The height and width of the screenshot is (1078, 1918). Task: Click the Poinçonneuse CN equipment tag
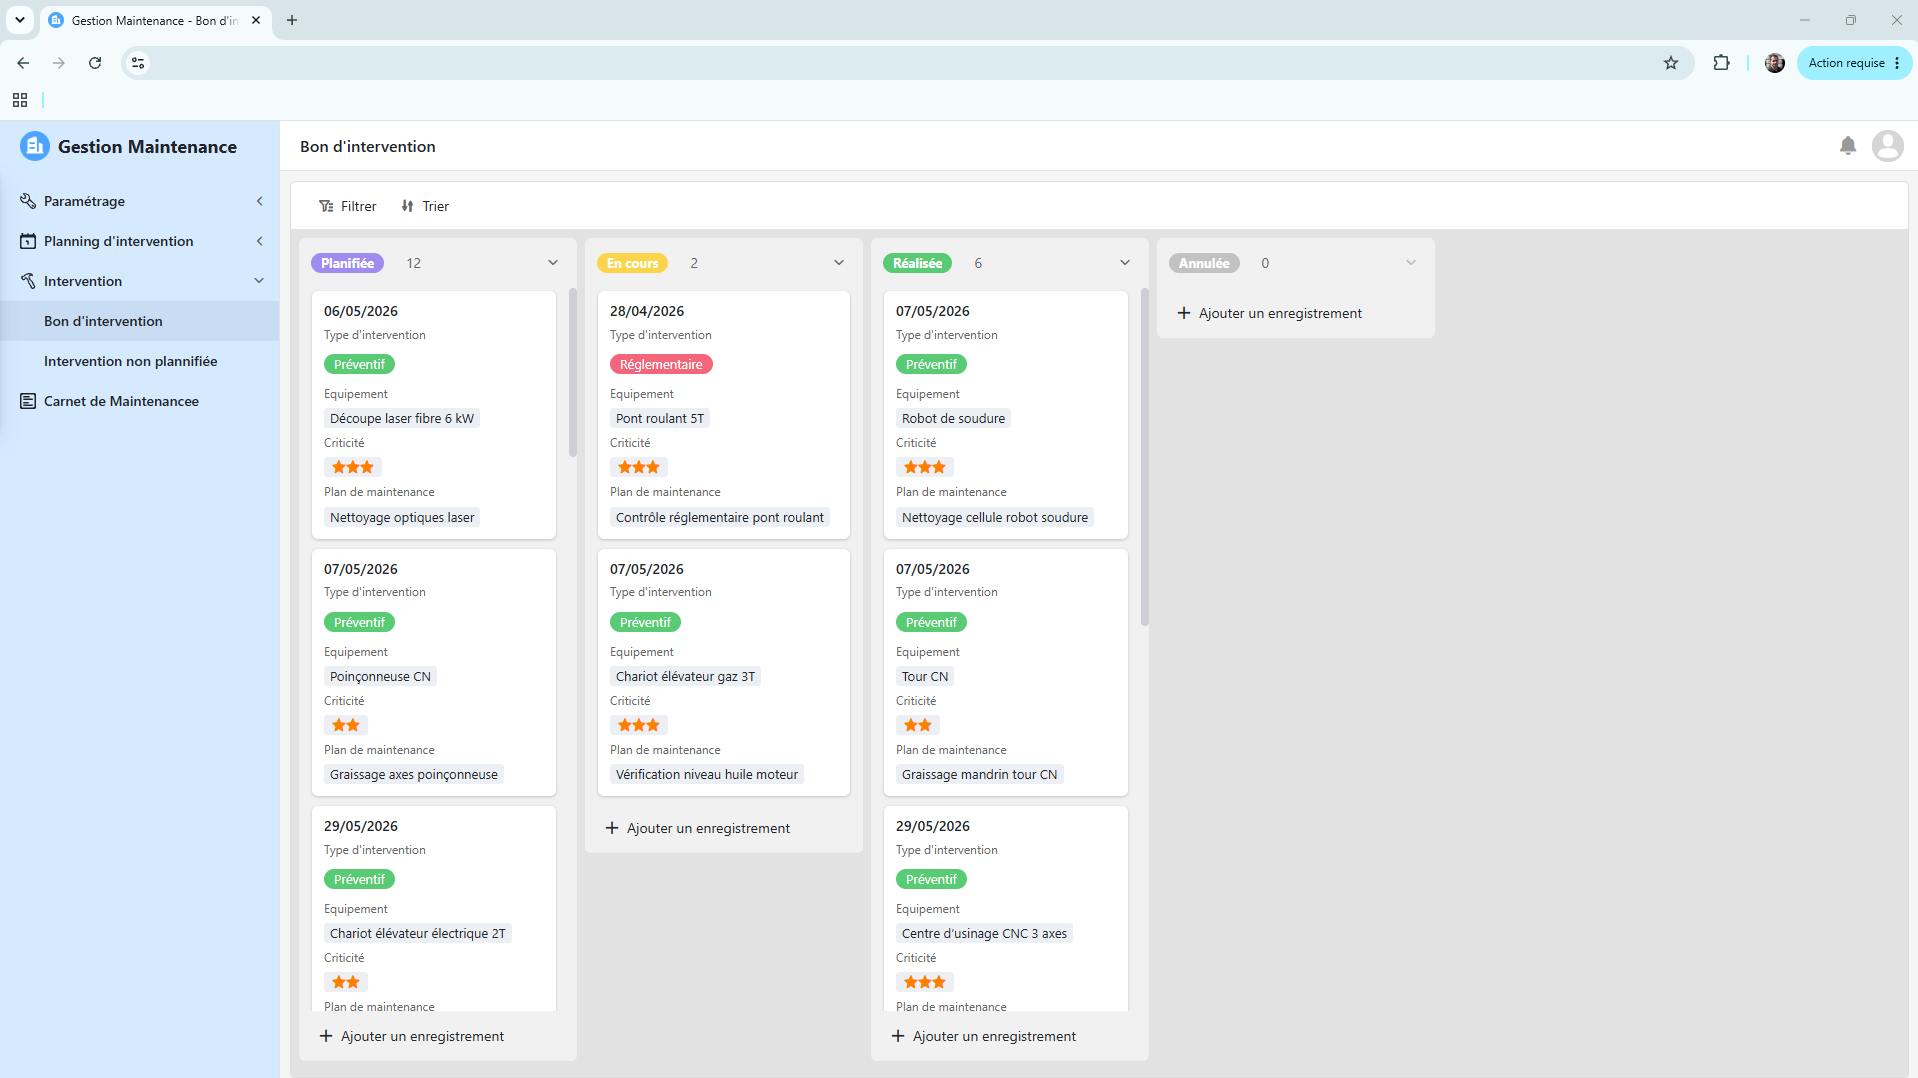point(380,676)
